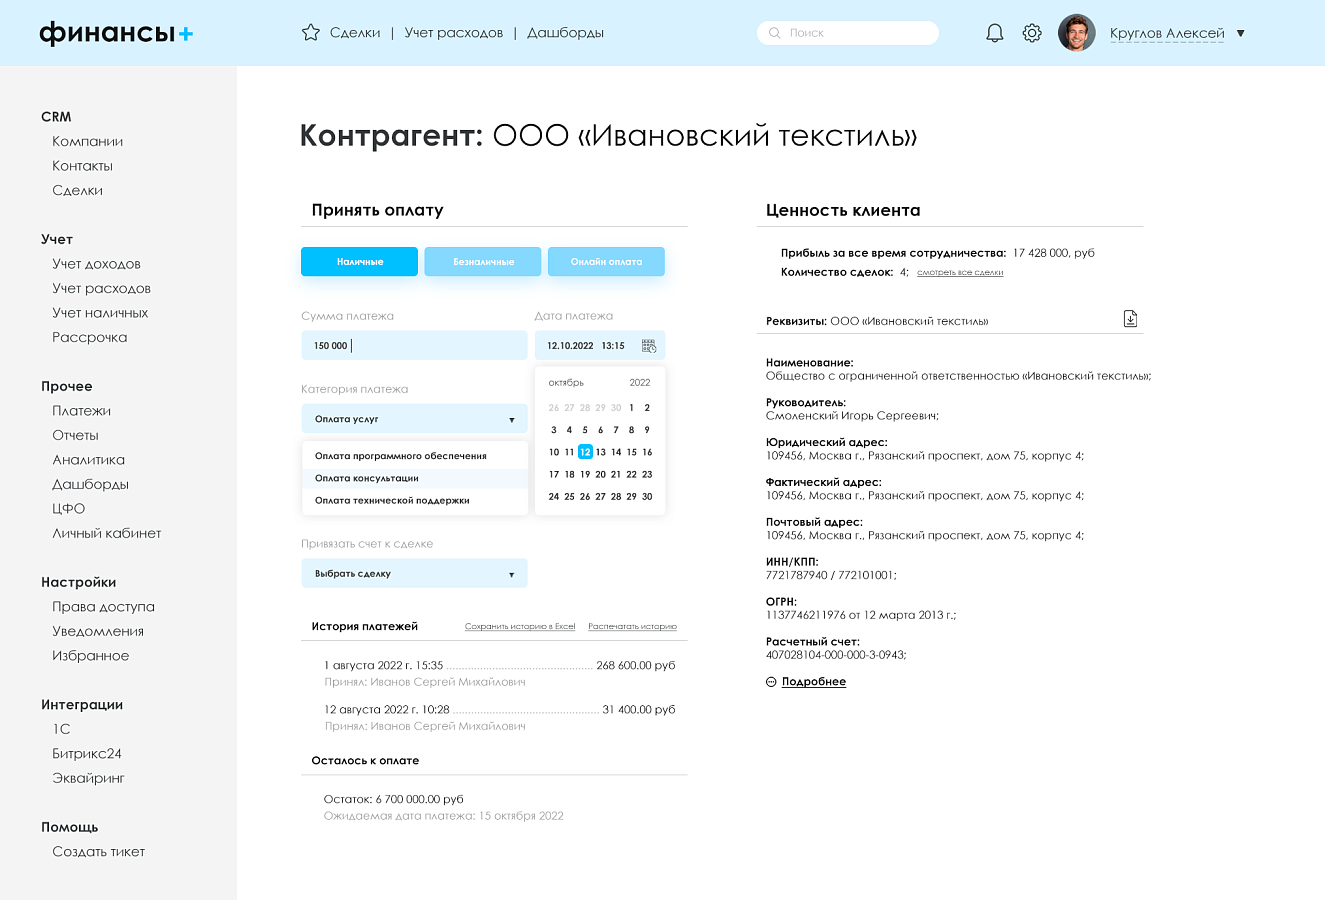Image resolution: width=1325 pixels, height=900 pixels.
Task: Pick day 12 highlighted in the calendar
Action: (x=585, y=452)
